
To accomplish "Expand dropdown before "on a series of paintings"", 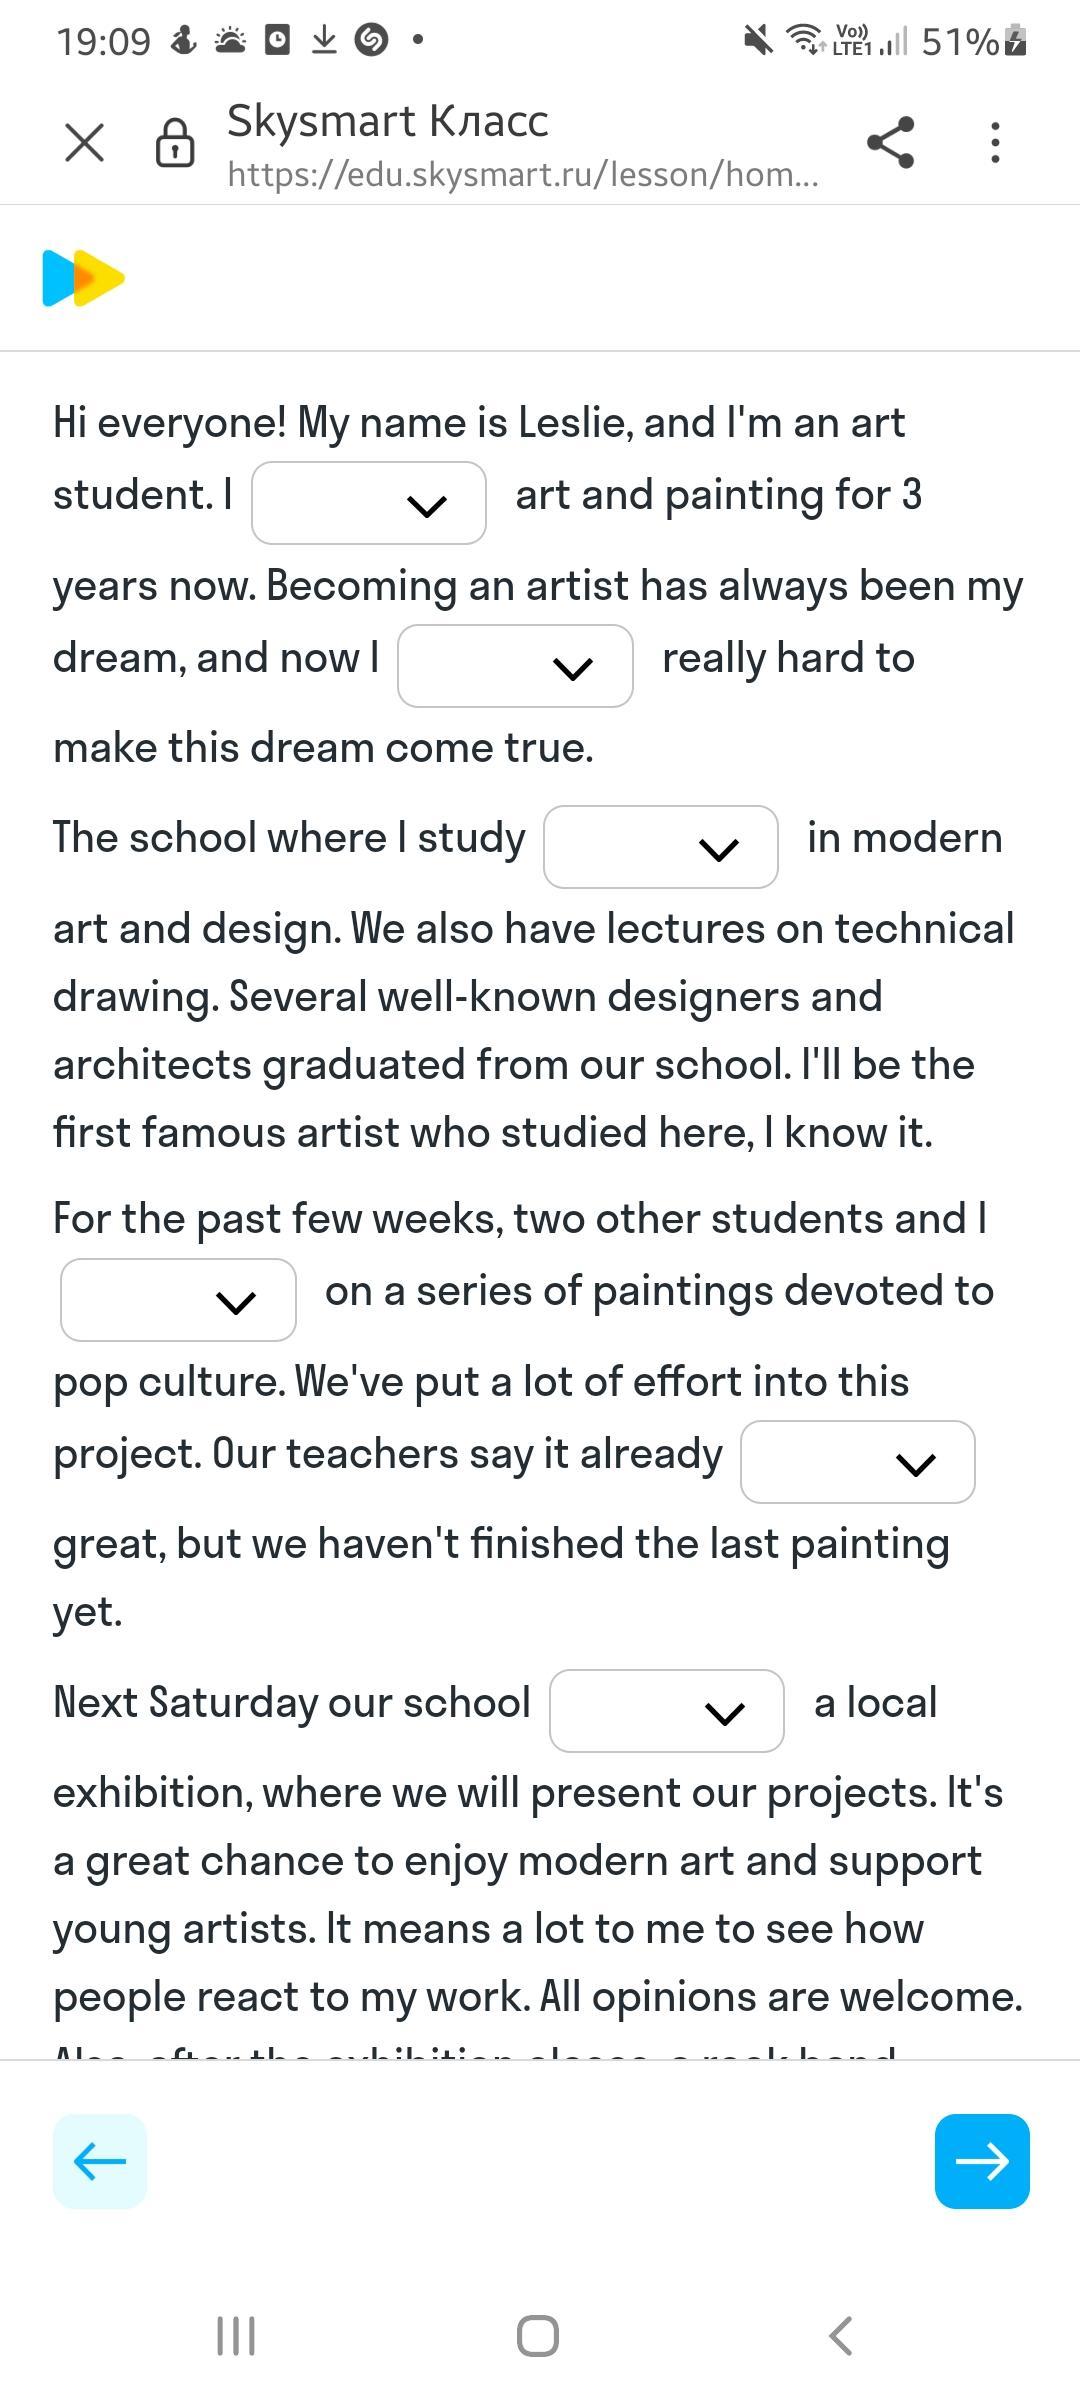I will (x=178, y=1300).
